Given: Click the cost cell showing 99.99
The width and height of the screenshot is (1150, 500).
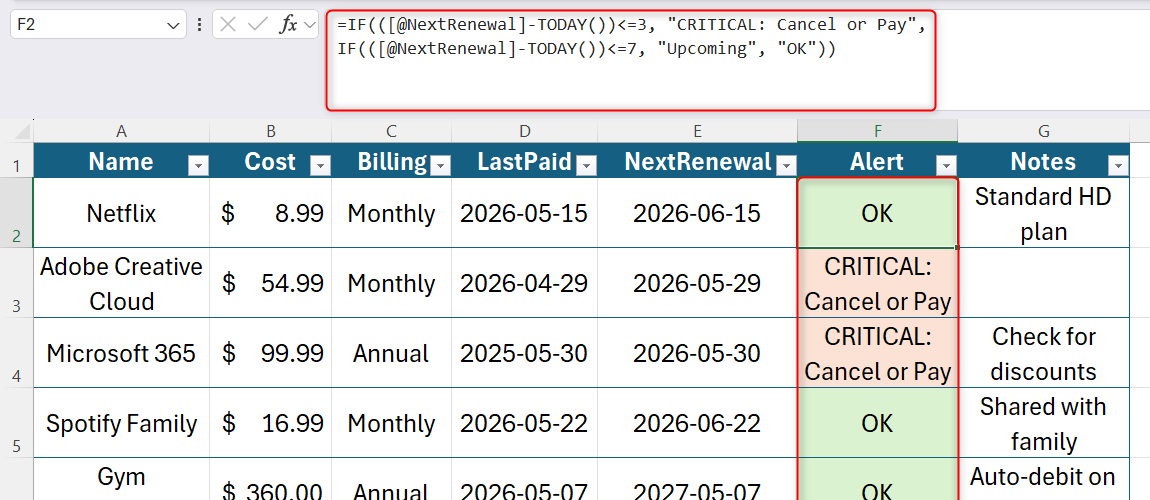Looking at the screenshot, I should click(x=271, y=353).
